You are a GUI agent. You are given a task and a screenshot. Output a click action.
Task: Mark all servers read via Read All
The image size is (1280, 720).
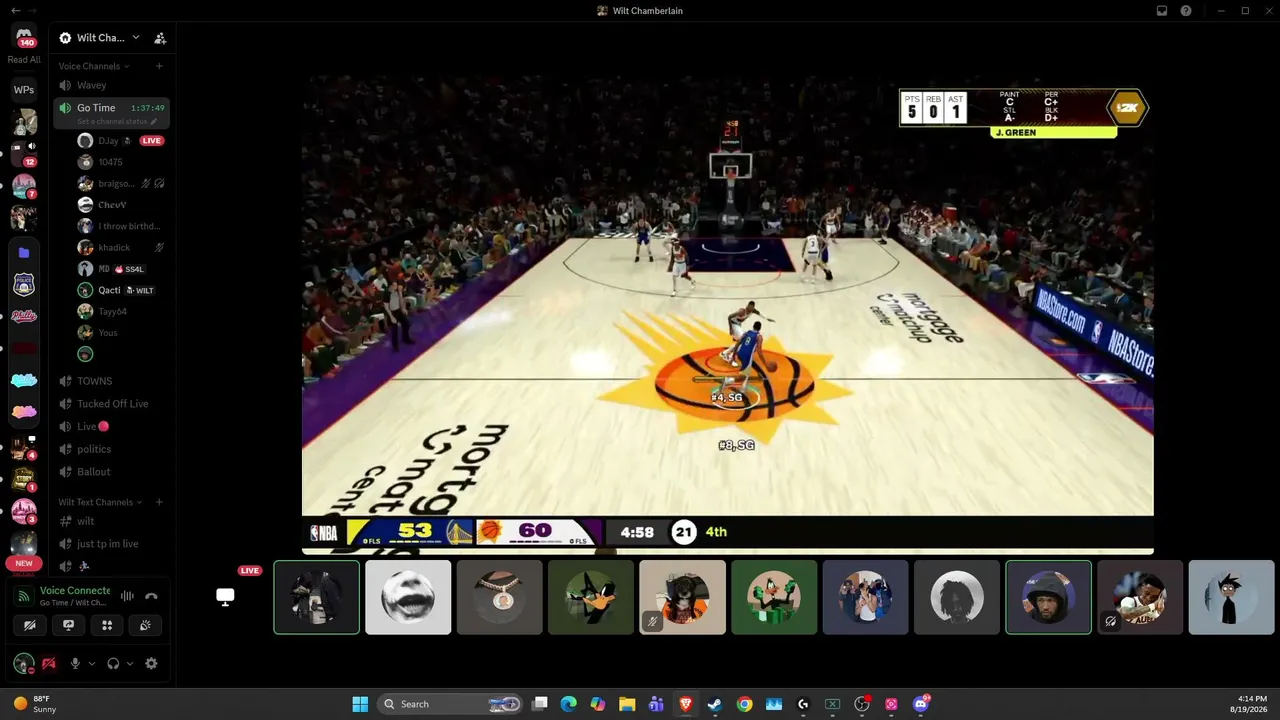click(x=24, y=60)
